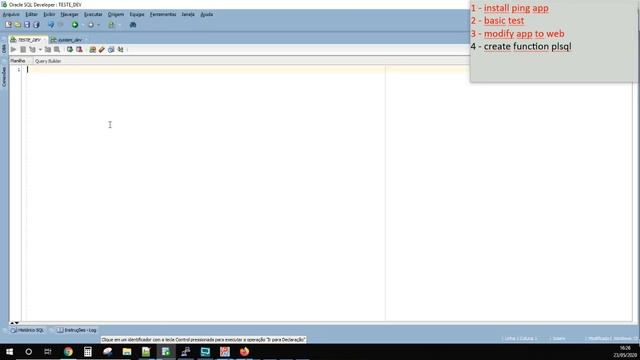Click the vertical Conexões side panel label

tap(4, 77)
